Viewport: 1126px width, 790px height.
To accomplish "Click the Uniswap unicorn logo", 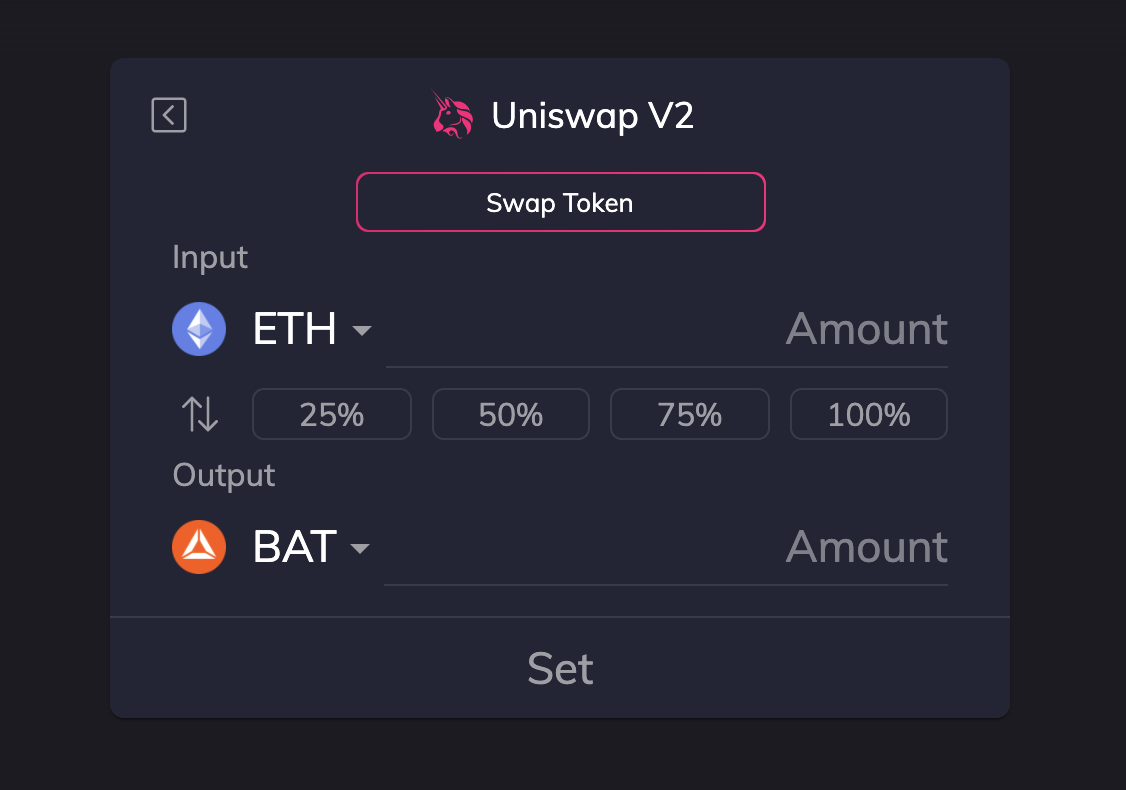I will click(x=452, y=114).
